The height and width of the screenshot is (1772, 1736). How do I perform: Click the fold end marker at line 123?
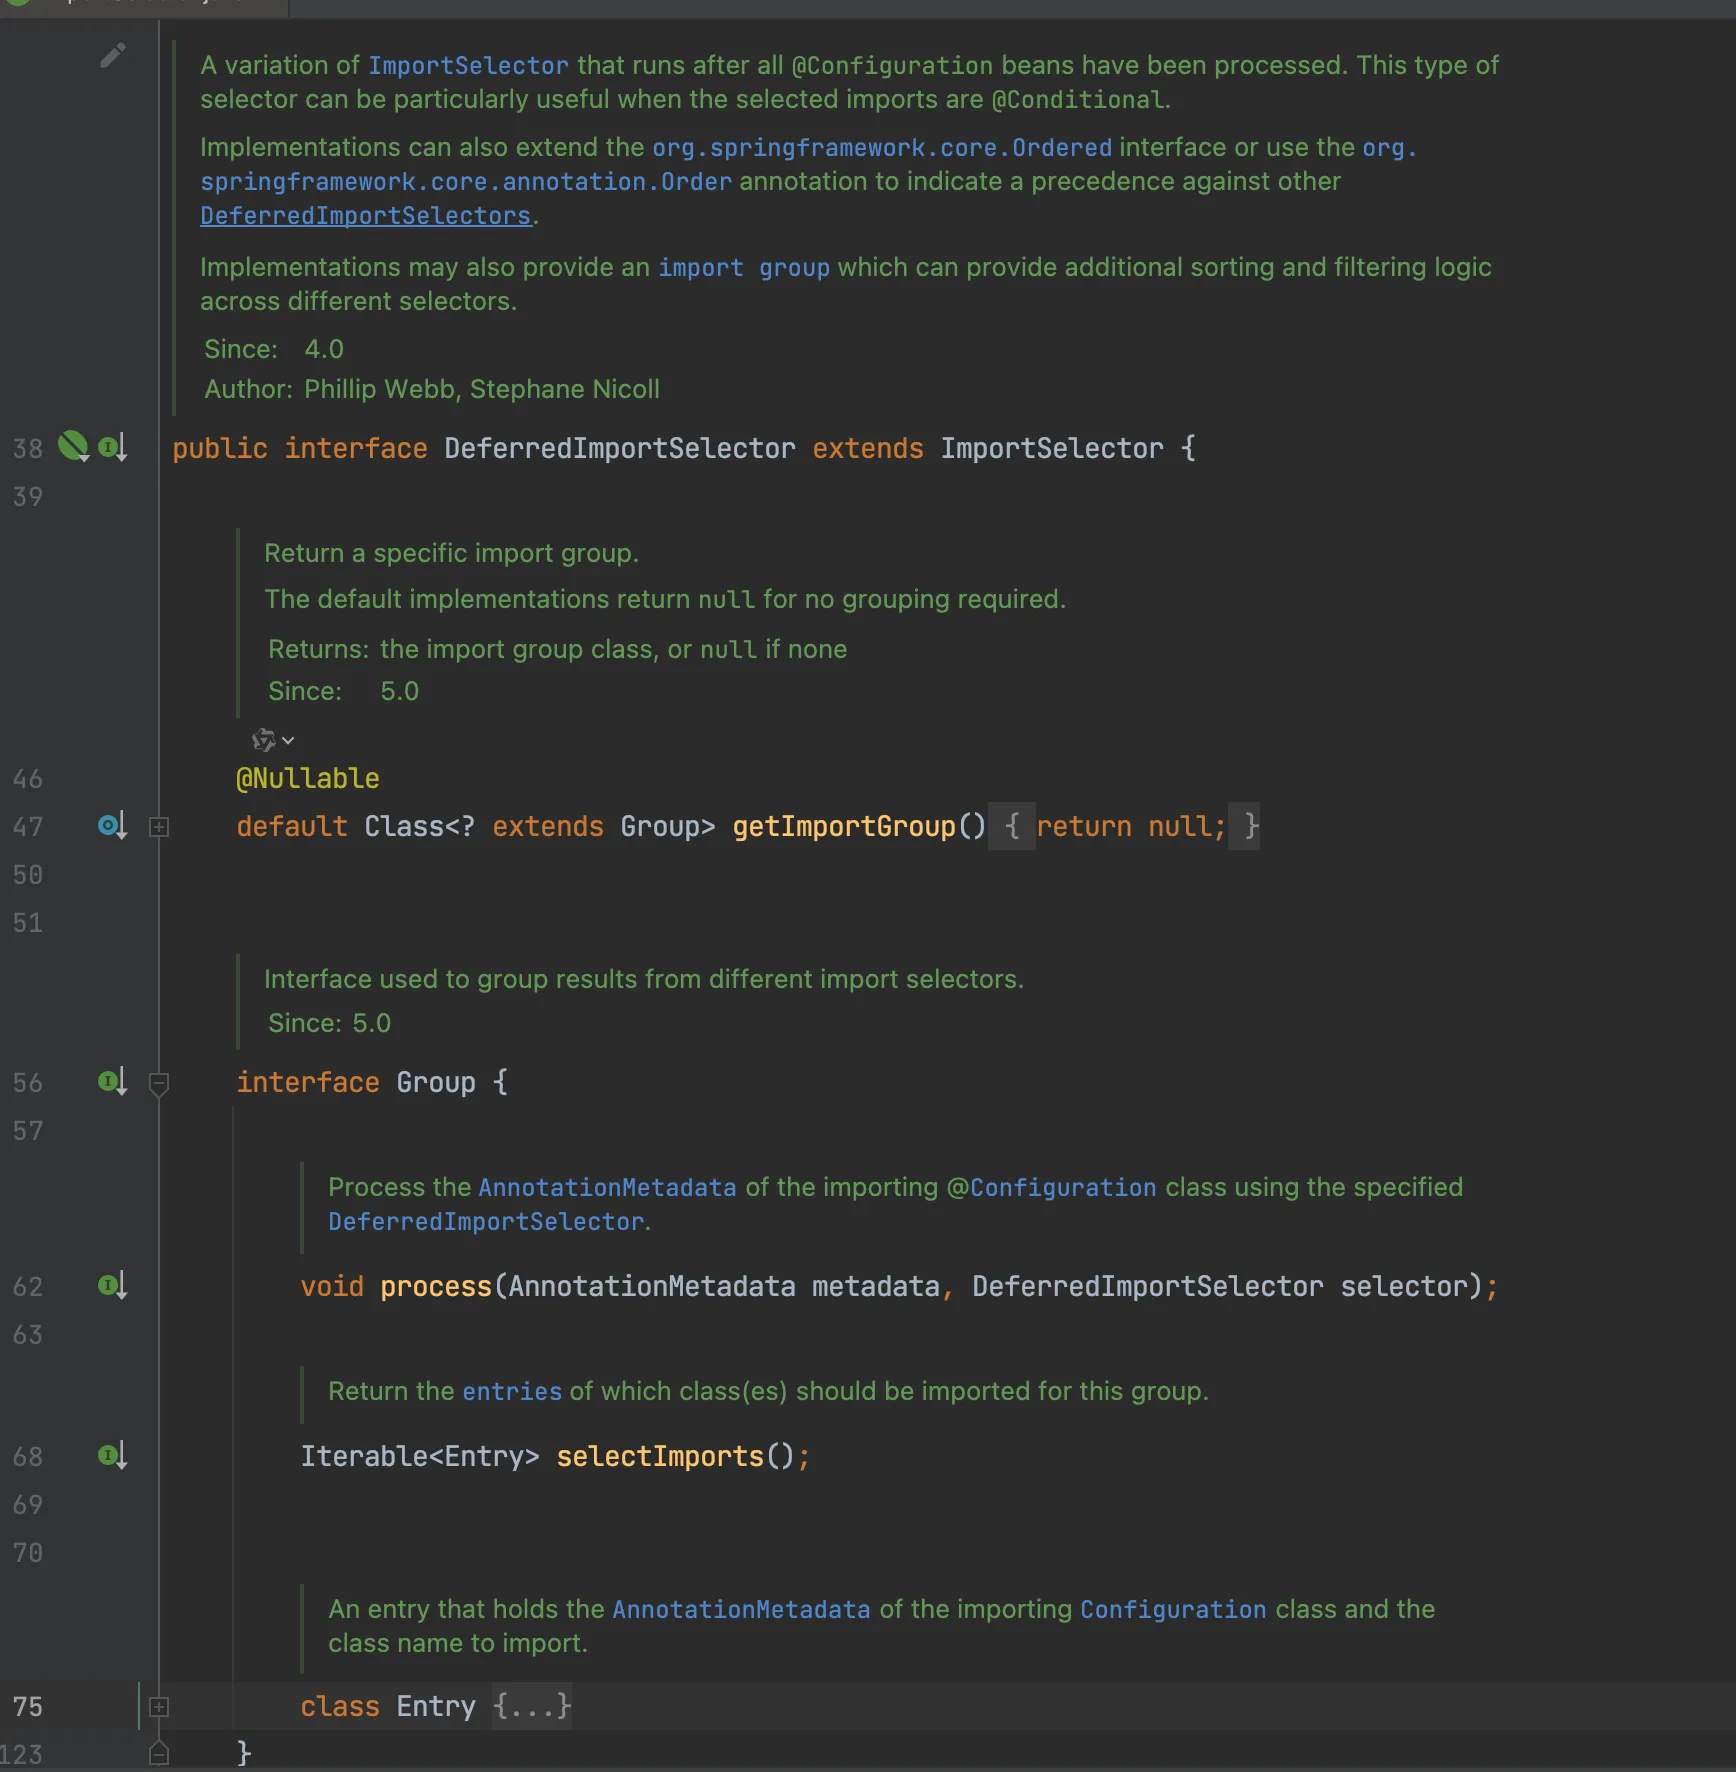coord(159,1754)
